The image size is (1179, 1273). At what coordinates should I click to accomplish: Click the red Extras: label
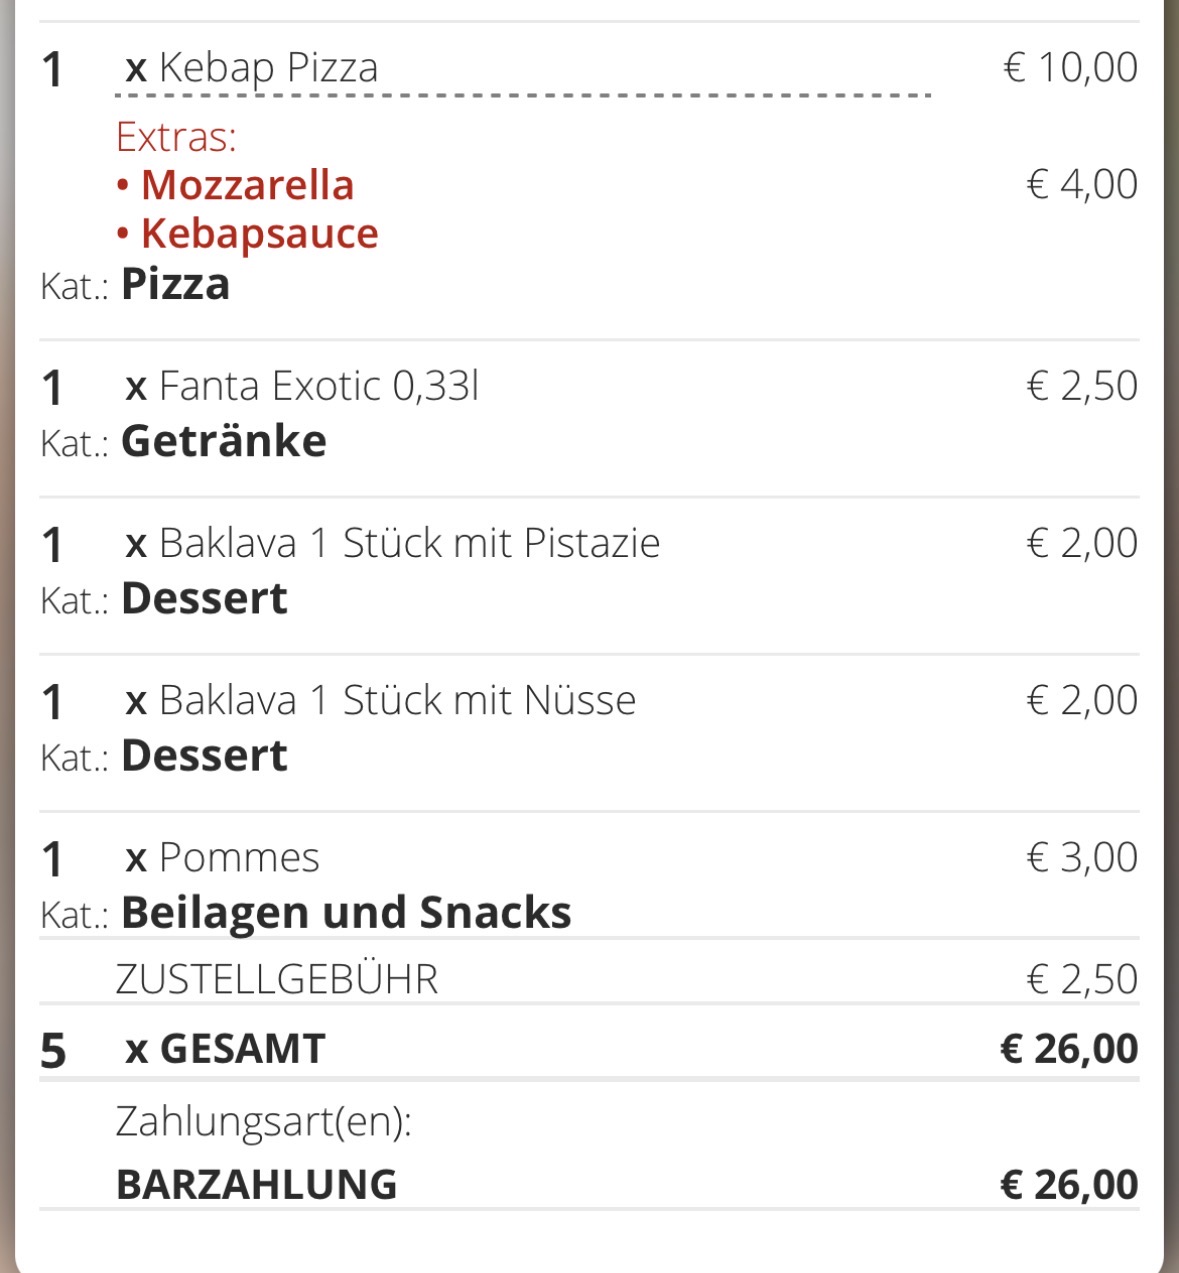point(176,137)
